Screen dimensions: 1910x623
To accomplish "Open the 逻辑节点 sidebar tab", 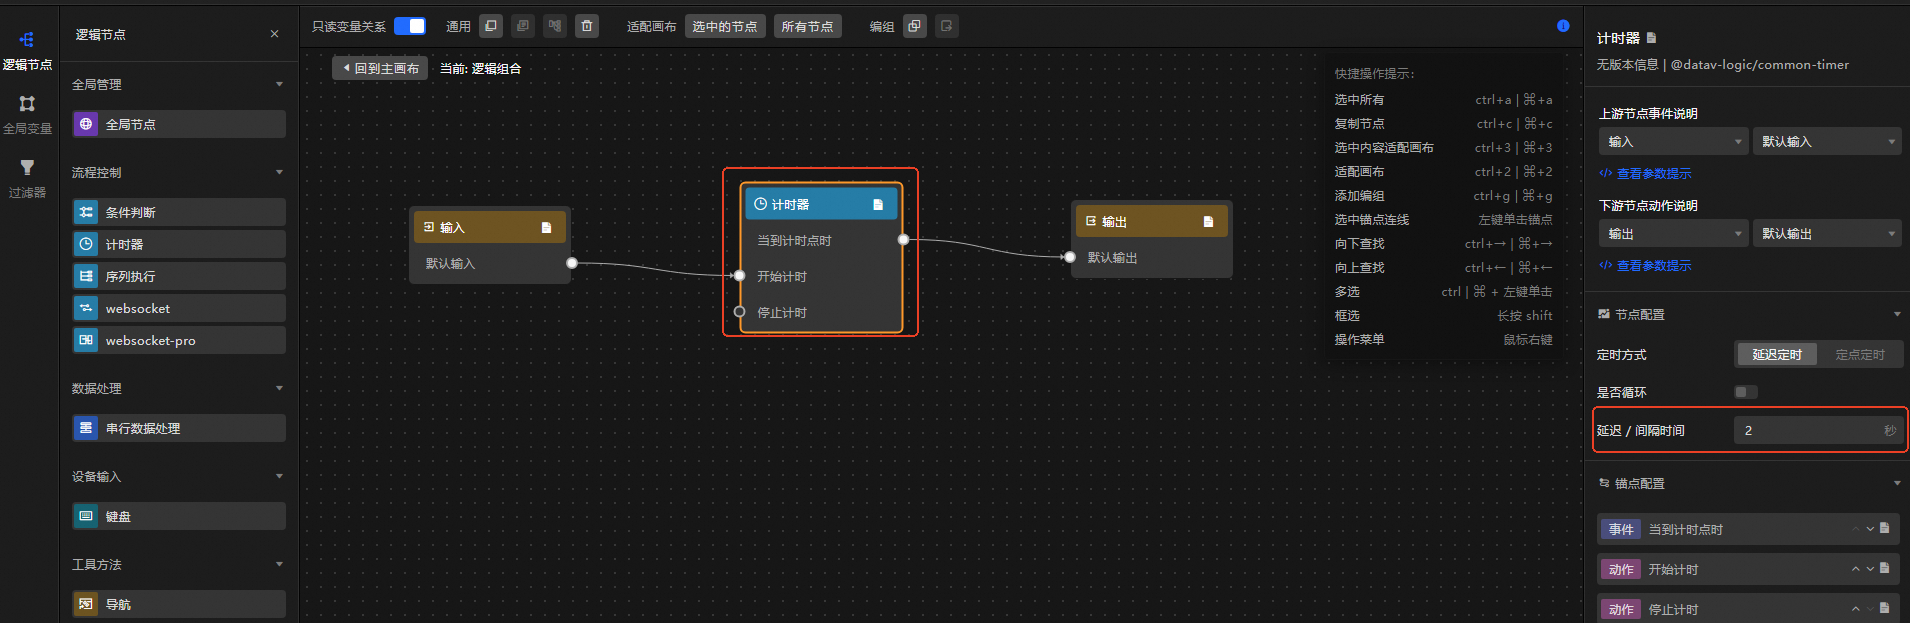I will 27,50.
